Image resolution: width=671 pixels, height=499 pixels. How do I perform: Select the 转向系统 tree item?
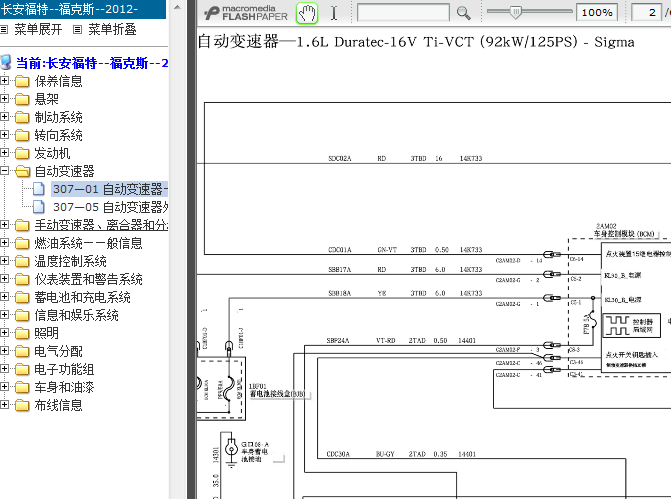(x=59, y=135)
